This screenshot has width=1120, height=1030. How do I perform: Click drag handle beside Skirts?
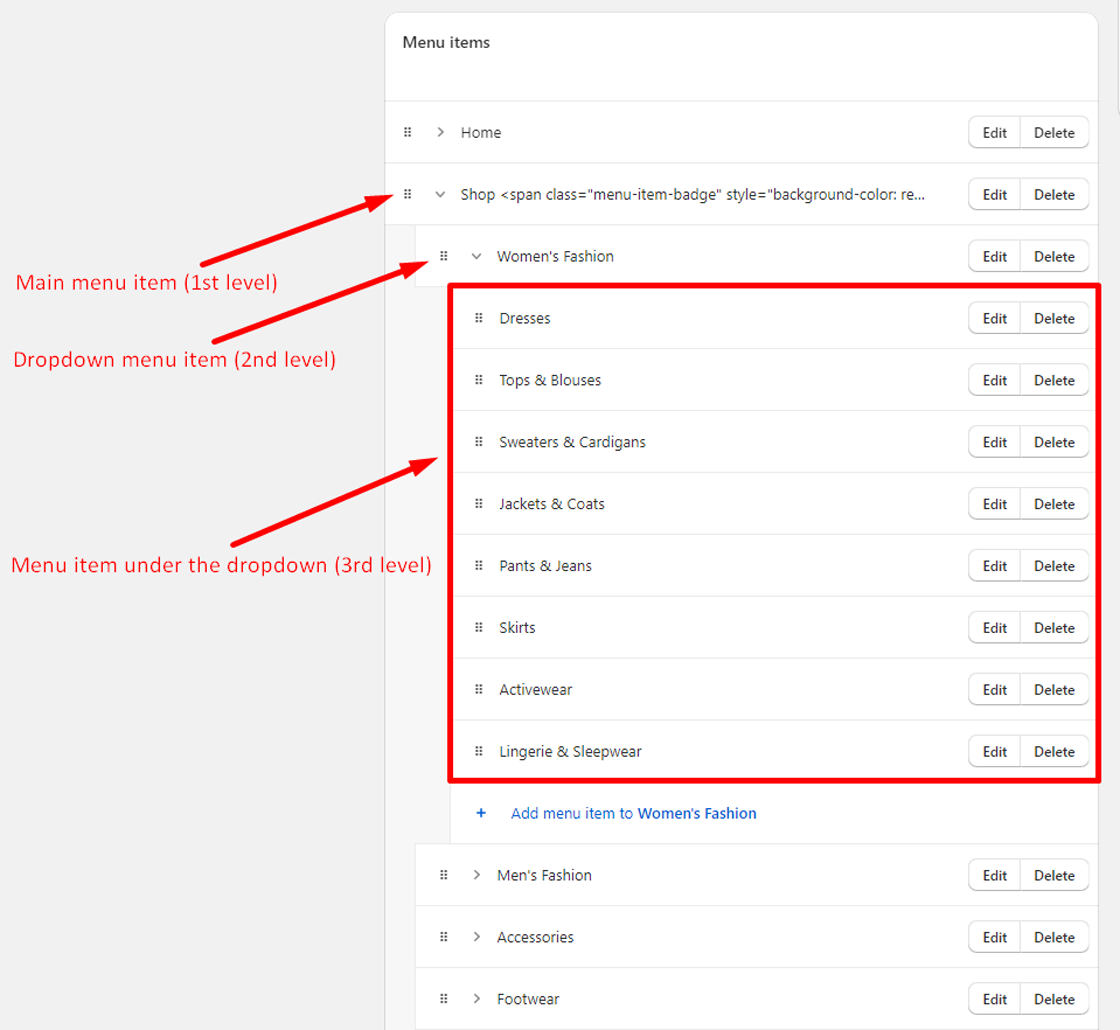pos(478,628)
